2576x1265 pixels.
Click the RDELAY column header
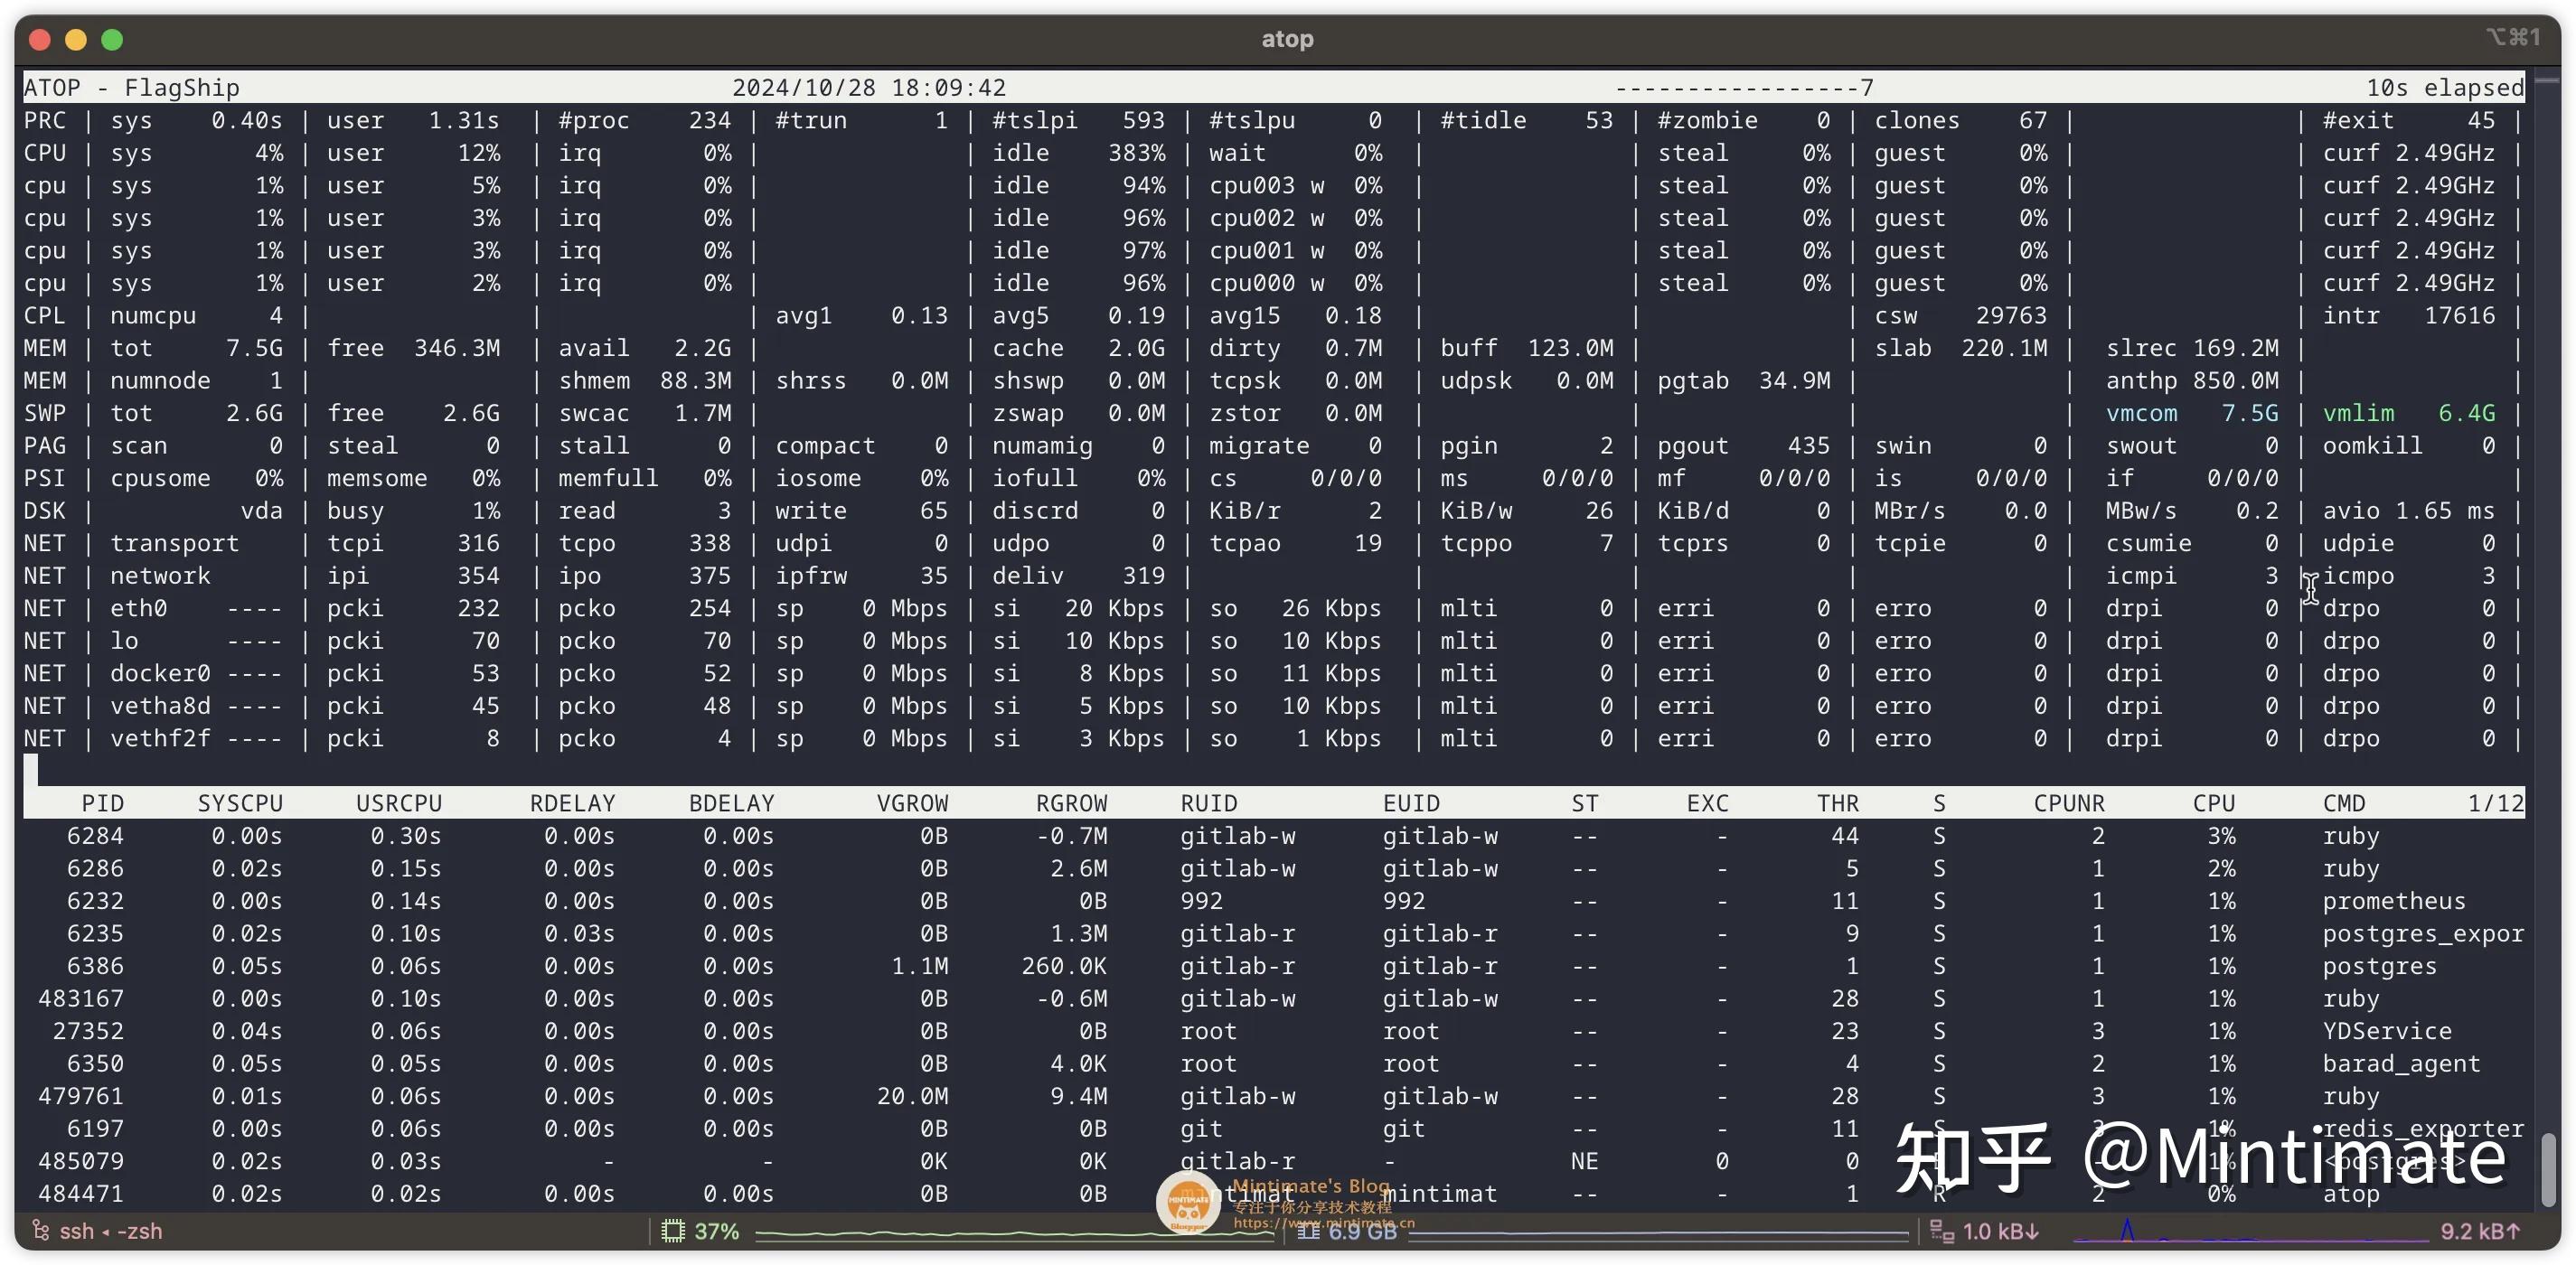tap(572, 803)
